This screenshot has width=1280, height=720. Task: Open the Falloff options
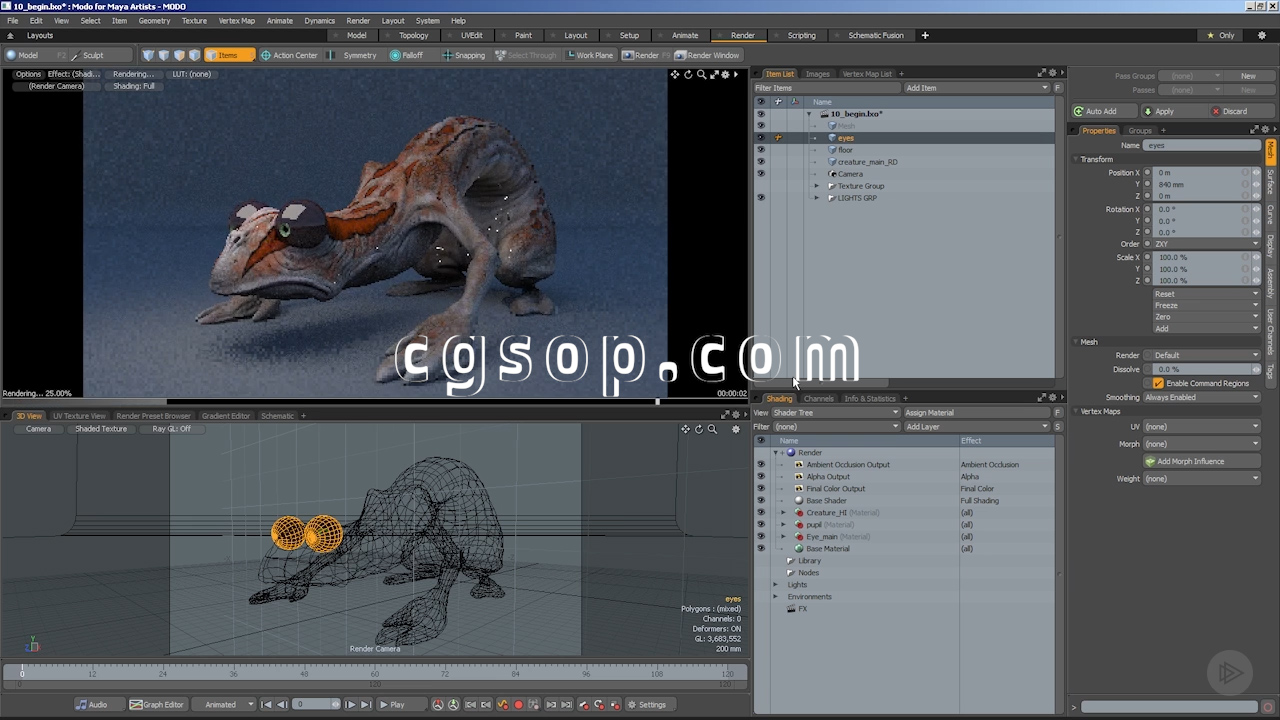(x=406, y=55)
